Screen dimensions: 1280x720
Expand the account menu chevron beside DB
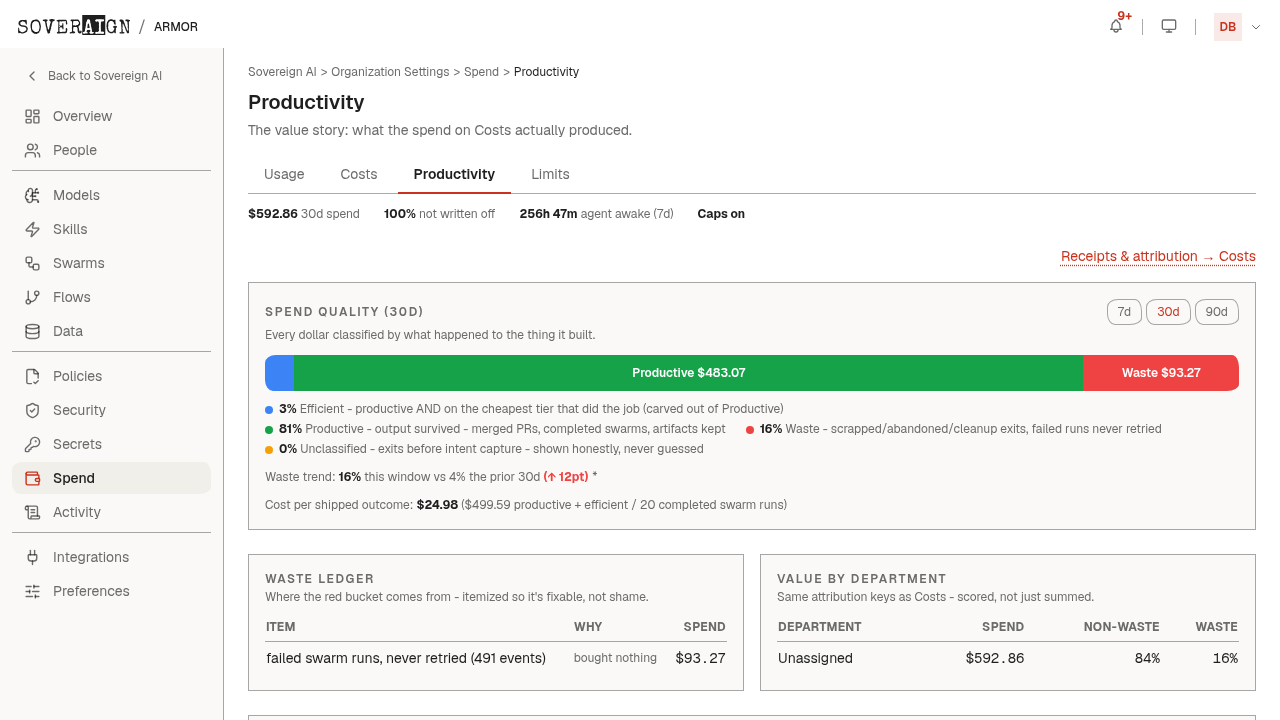click(1256, 27)
